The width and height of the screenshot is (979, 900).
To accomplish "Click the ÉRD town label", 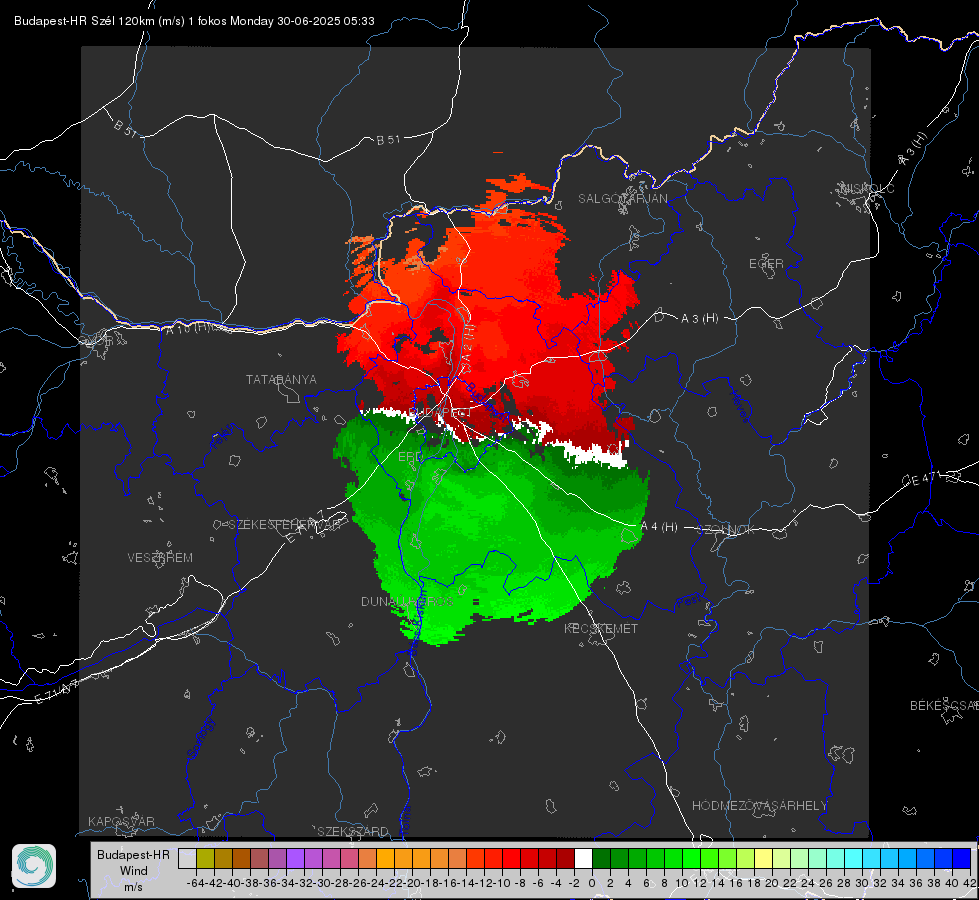I will click(410, 457).
